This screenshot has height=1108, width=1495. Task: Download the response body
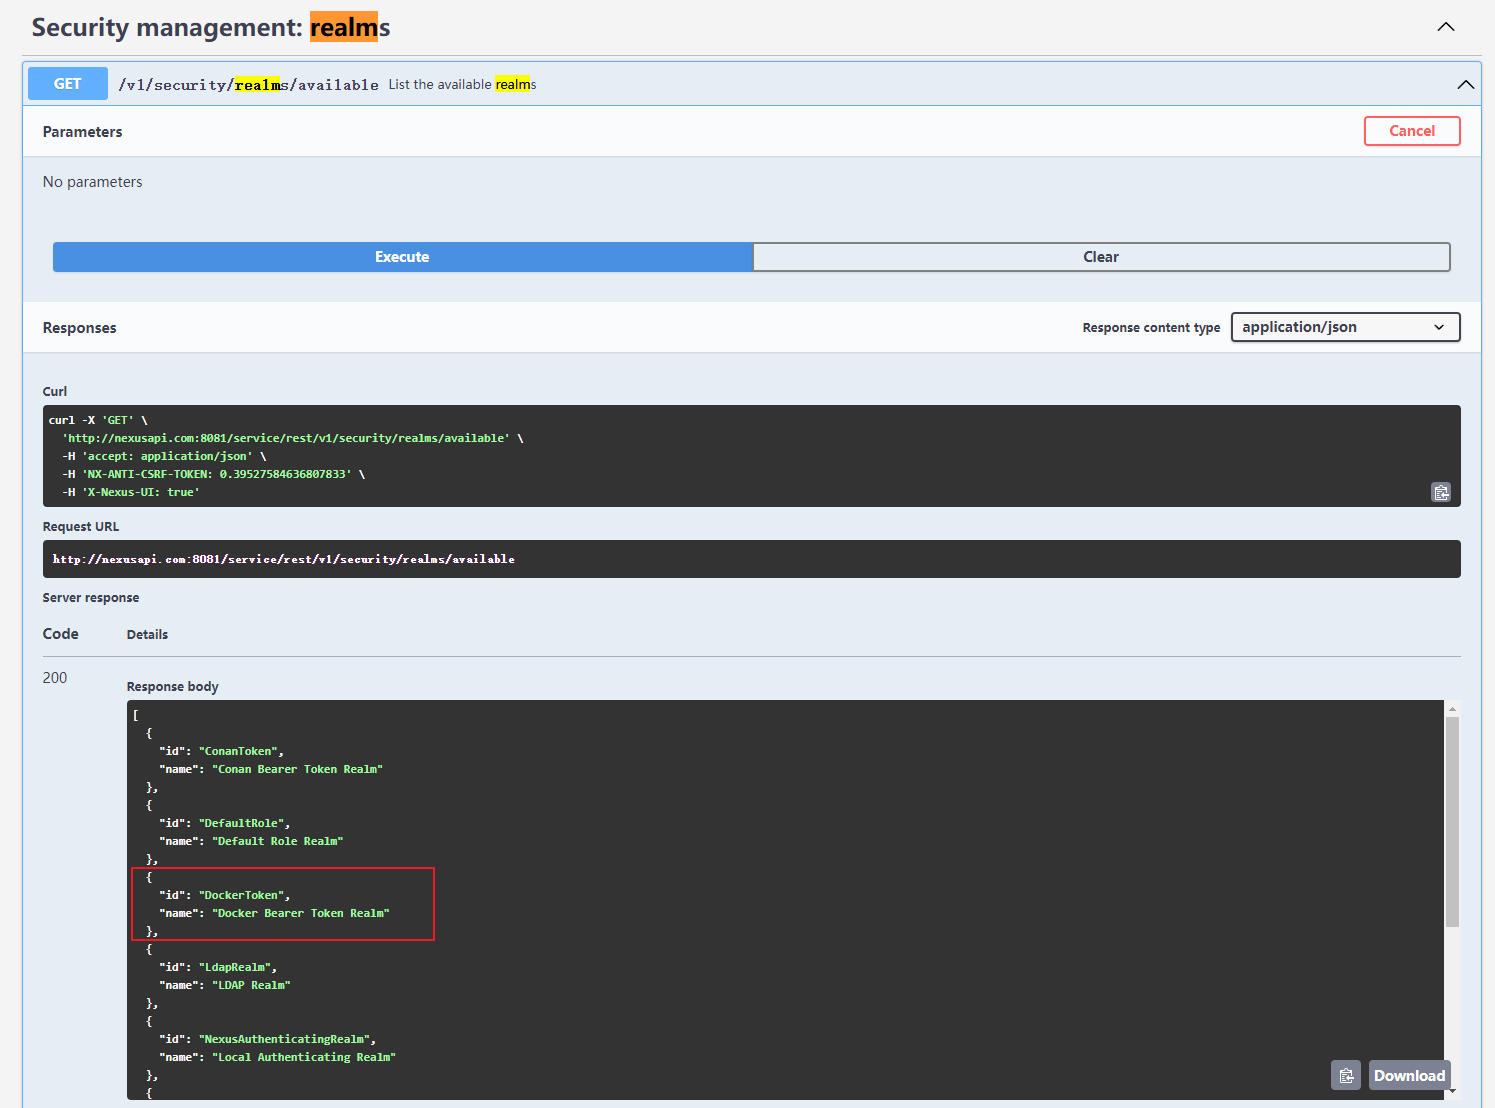click(x=1409, y=1075)
